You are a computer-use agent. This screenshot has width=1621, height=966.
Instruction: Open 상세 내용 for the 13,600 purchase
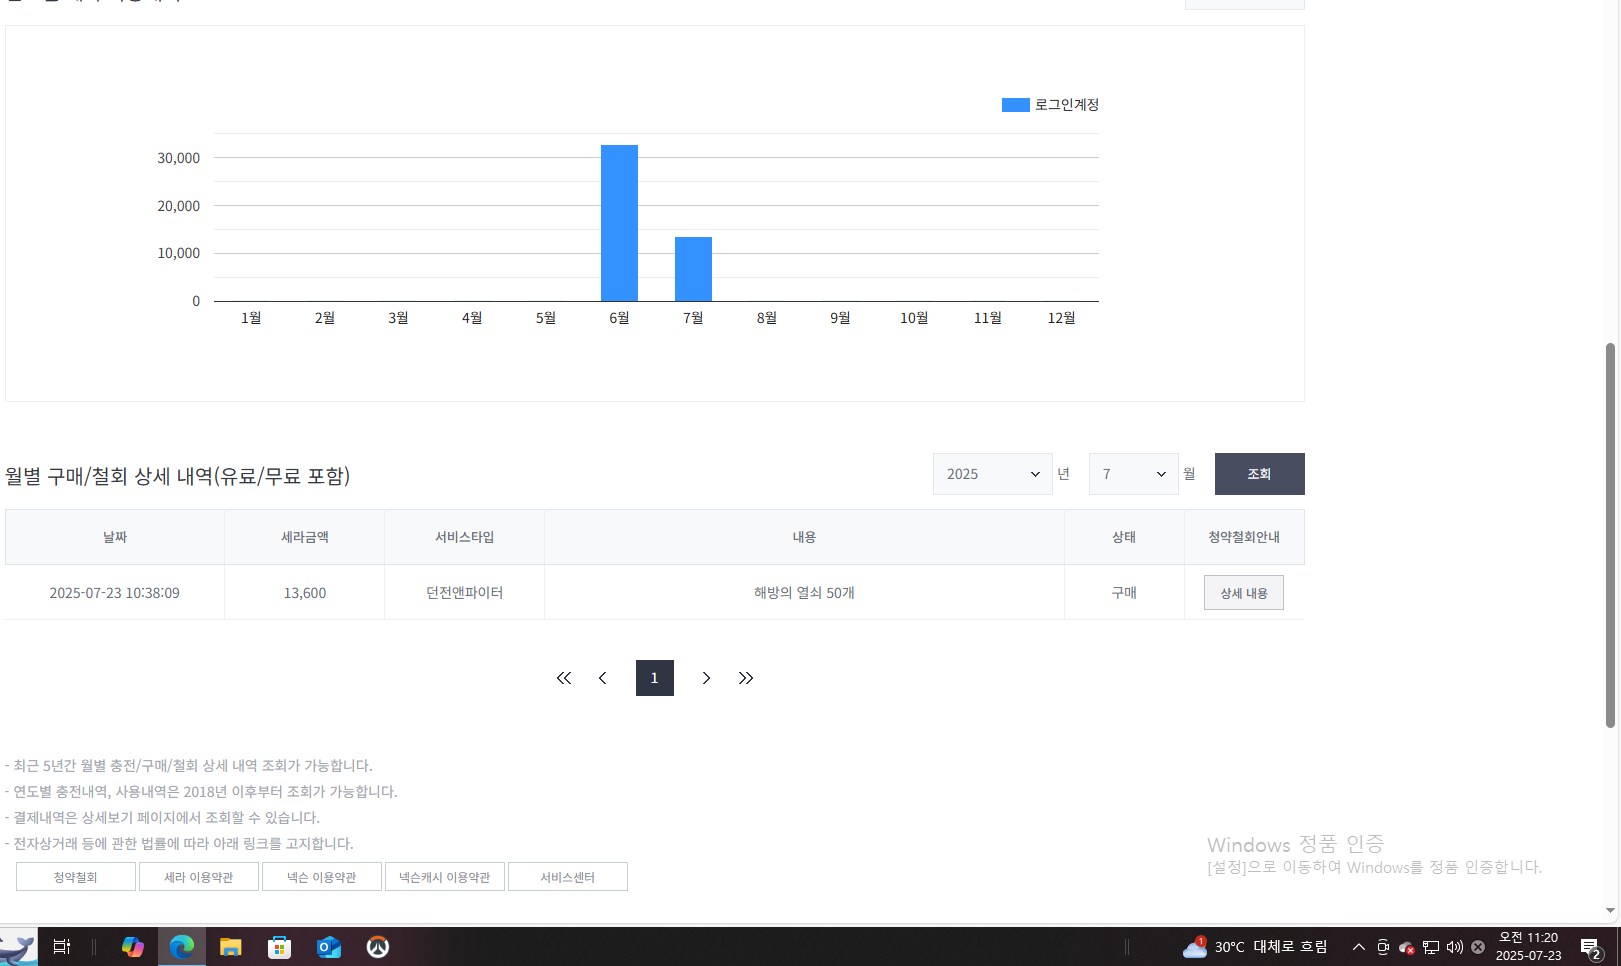point(1243,593)
